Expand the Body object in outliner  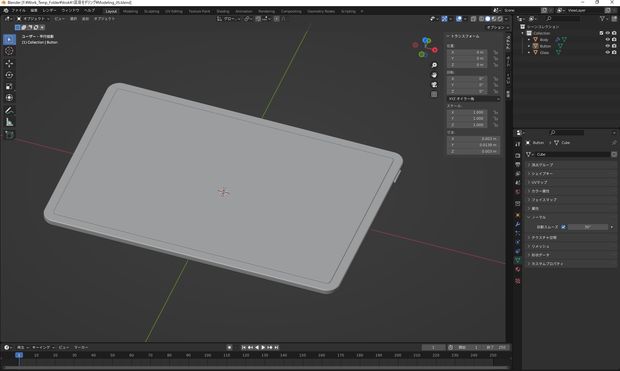[529, 40]
